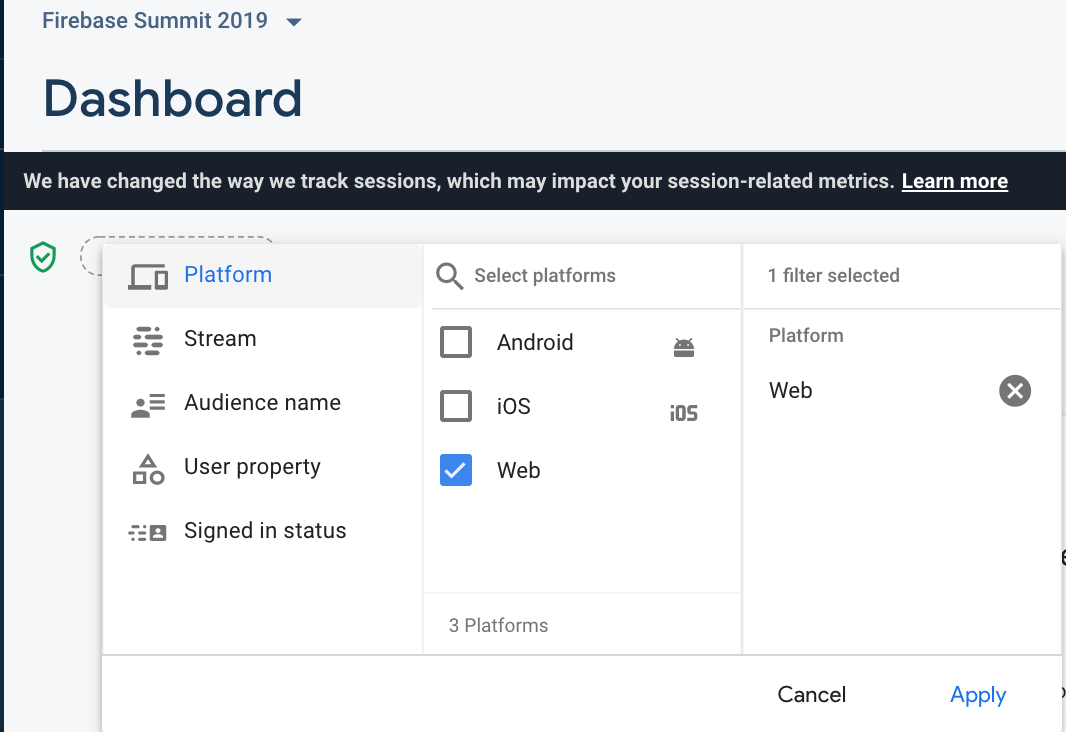Open the Learn more link
The image size is (1066, 732).
click(954, 181)
